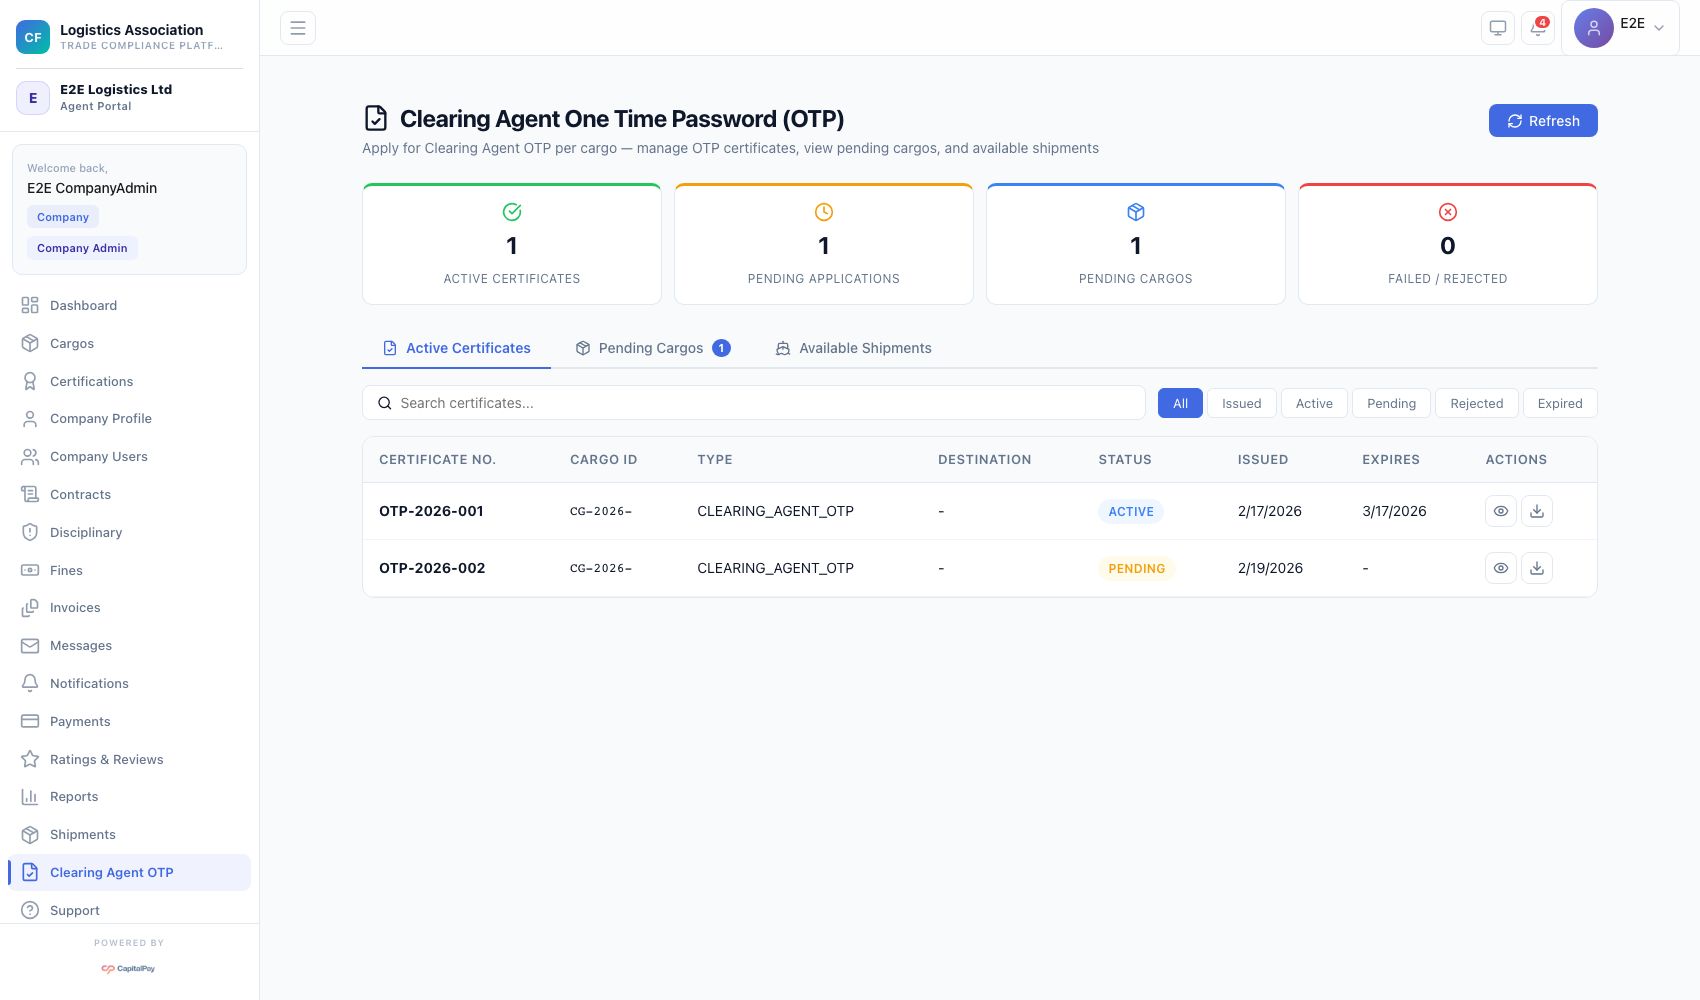Click the Failed / Rejected stat card

pos(1447,244)
